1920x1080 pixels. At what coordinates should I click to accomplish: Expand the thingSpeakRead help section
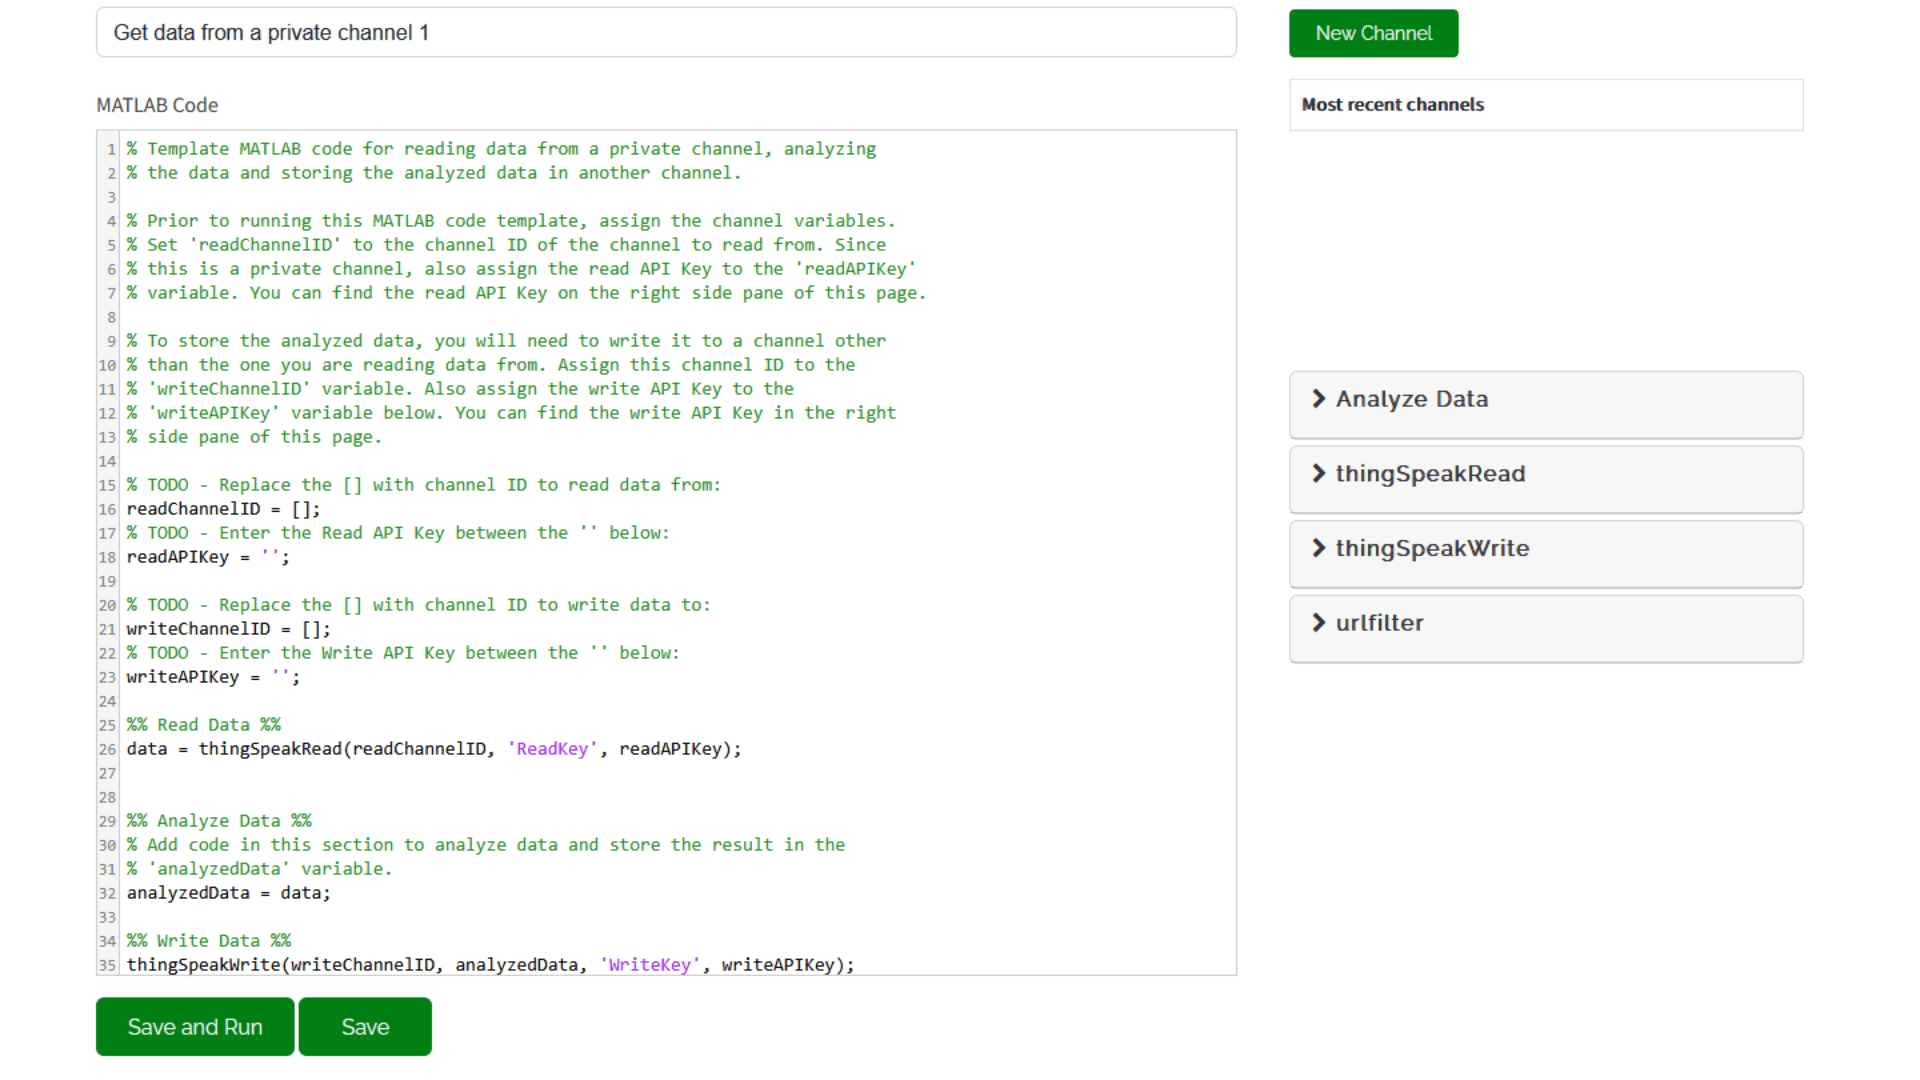[x=1546, y=479]
